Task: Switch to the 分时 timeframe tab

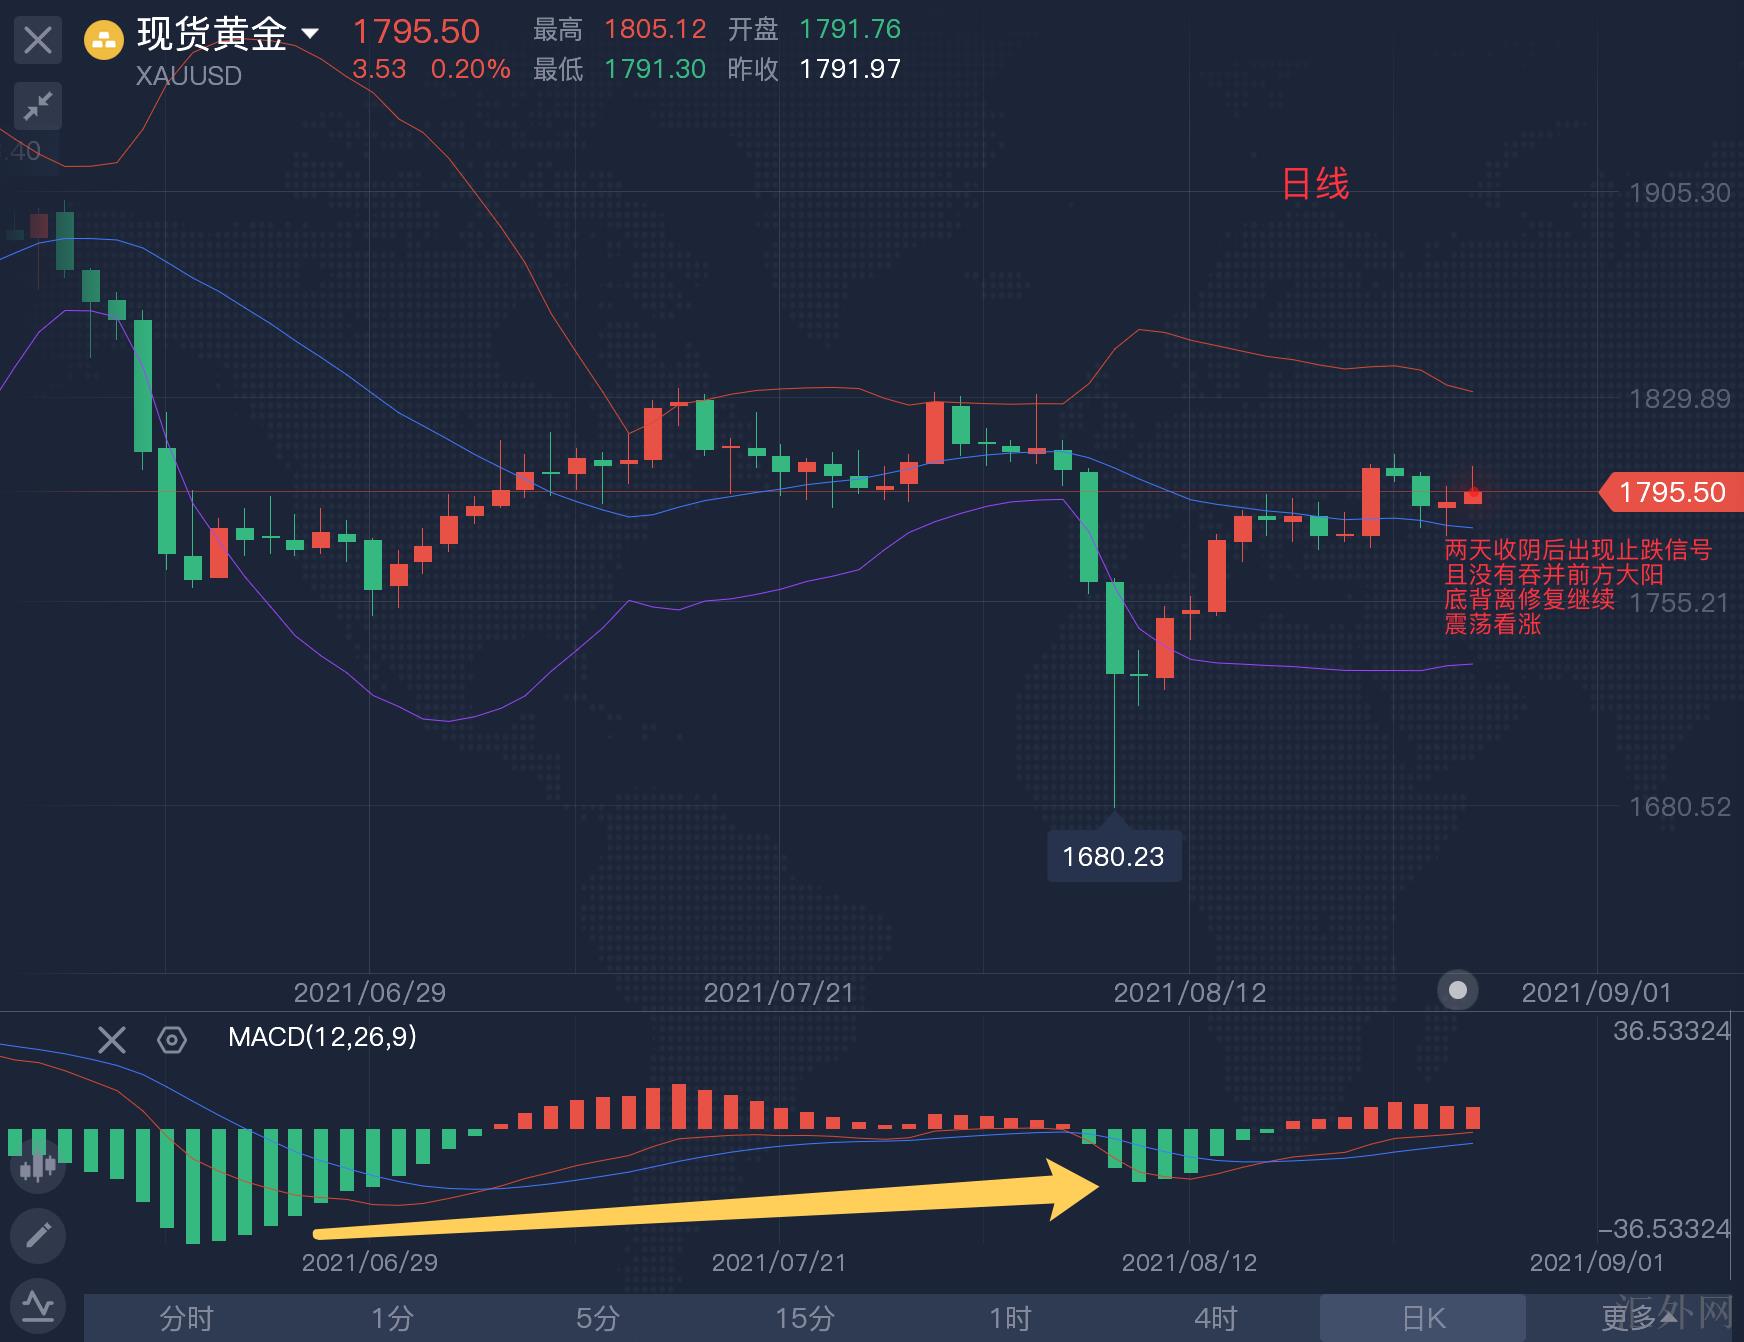Action: (187, 1318)
